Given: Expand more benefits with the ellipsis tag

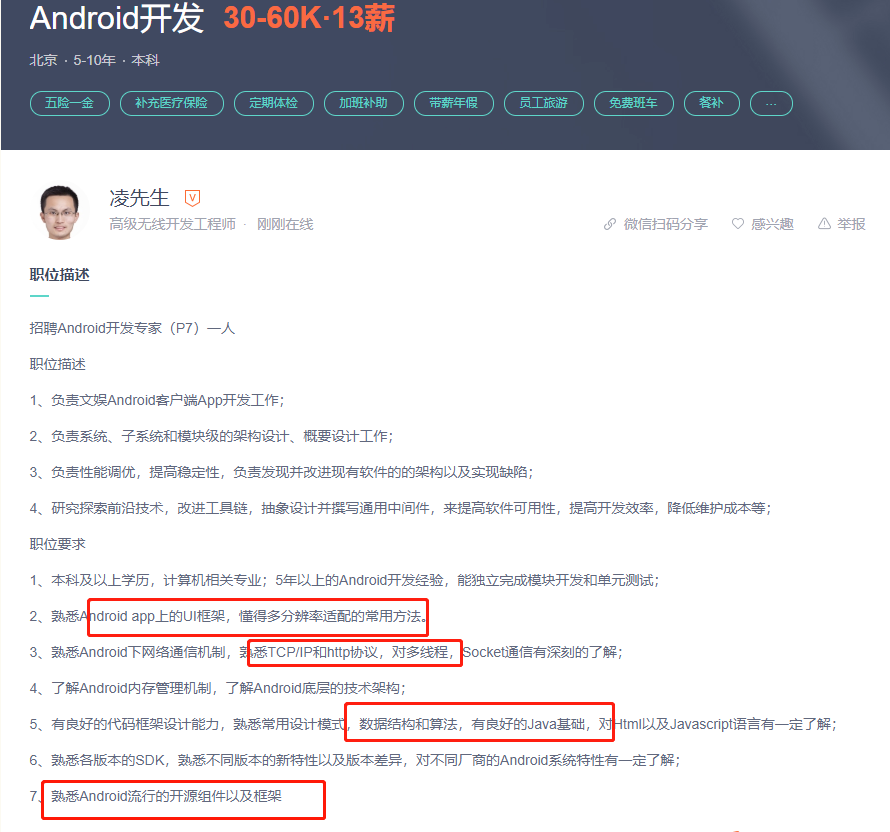Looking at the screenshot, I should tap(771, 103).
